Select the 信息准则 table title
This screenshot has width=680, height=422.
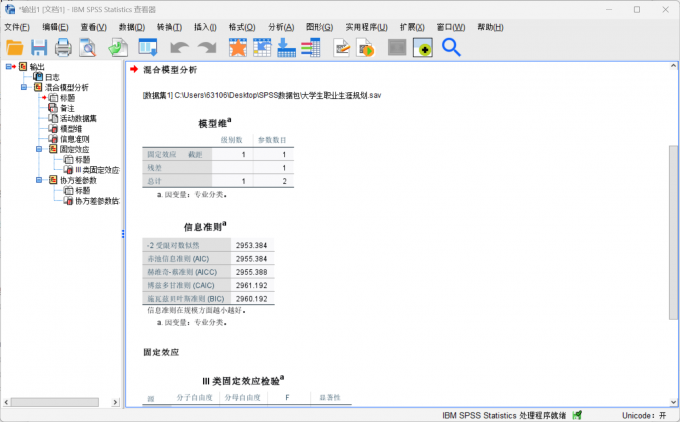(x=205, y=226)
